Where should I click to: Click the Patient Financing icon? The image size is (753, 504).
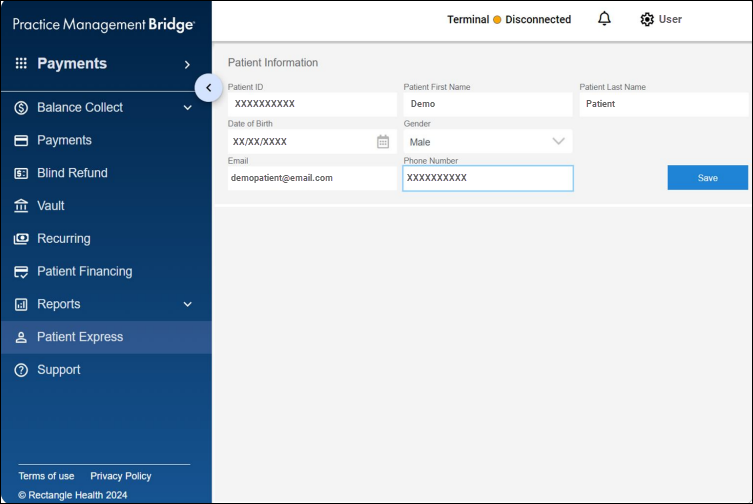[21, 272]
